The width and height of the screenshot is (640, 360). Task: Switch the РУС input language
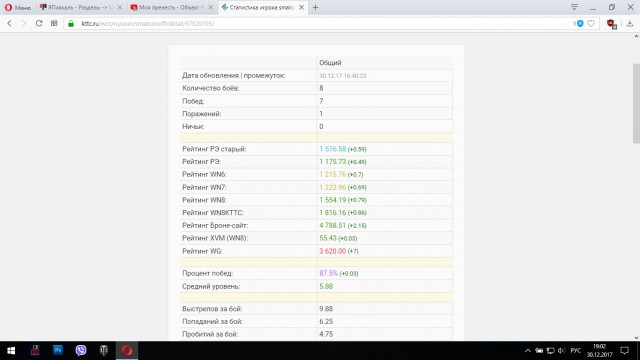[576, 351]
